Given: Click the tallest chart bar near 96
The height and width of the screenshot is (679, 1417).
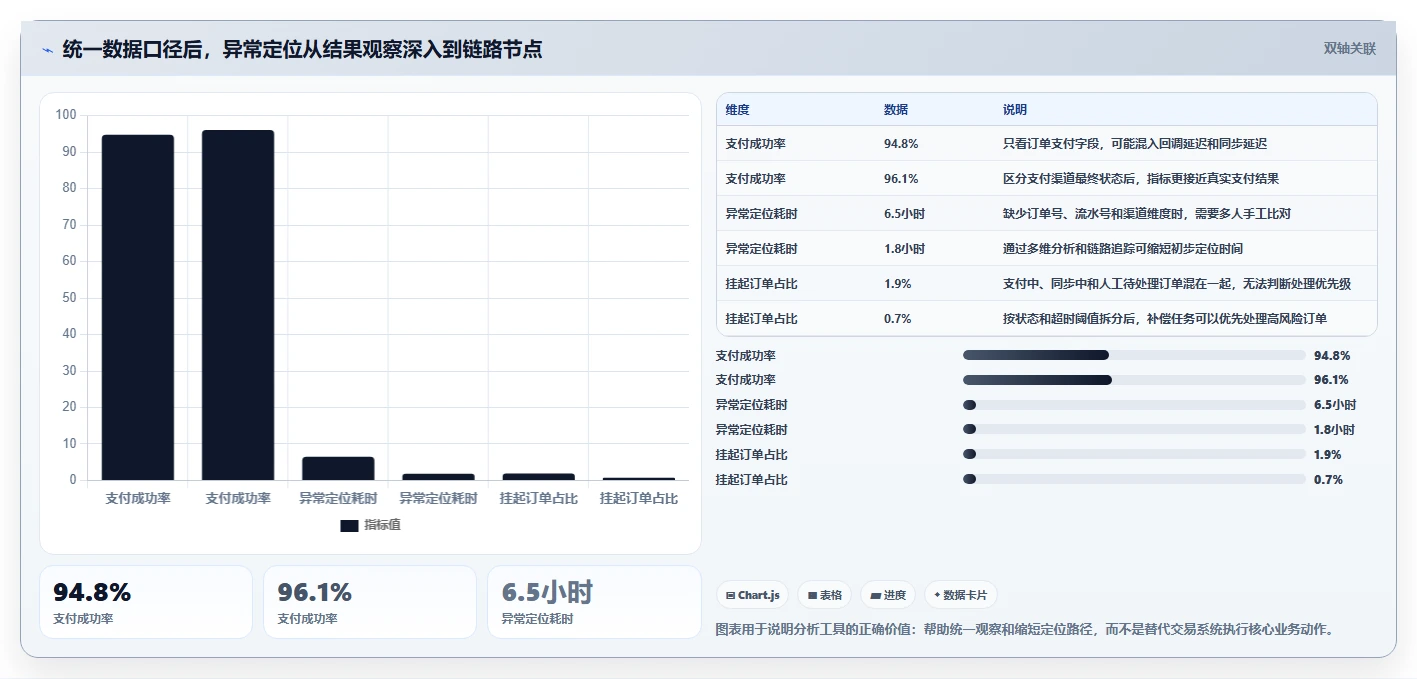Looking at the screenshot, I should click(238, 305).
